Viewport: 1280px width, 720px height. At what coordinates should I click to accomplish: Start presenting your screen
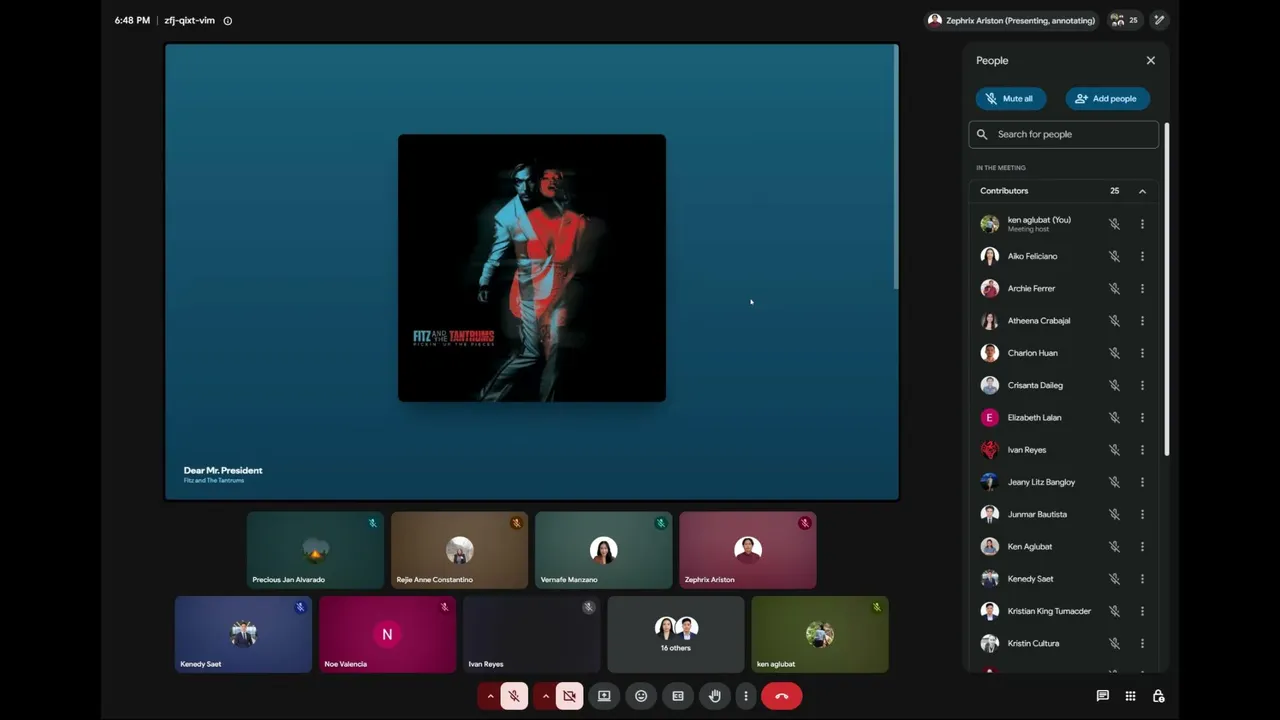[604, 696]
